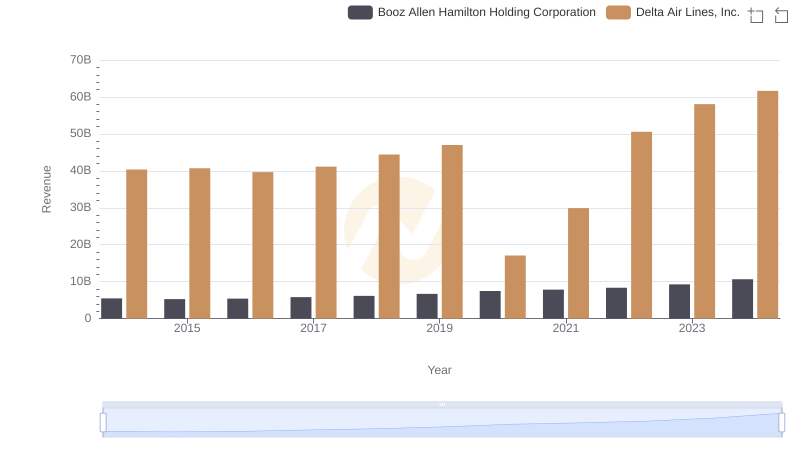The height and width of the screenshot is (461, 800).
Task: Click the Year axis title
Action: (x=439, y=370)
